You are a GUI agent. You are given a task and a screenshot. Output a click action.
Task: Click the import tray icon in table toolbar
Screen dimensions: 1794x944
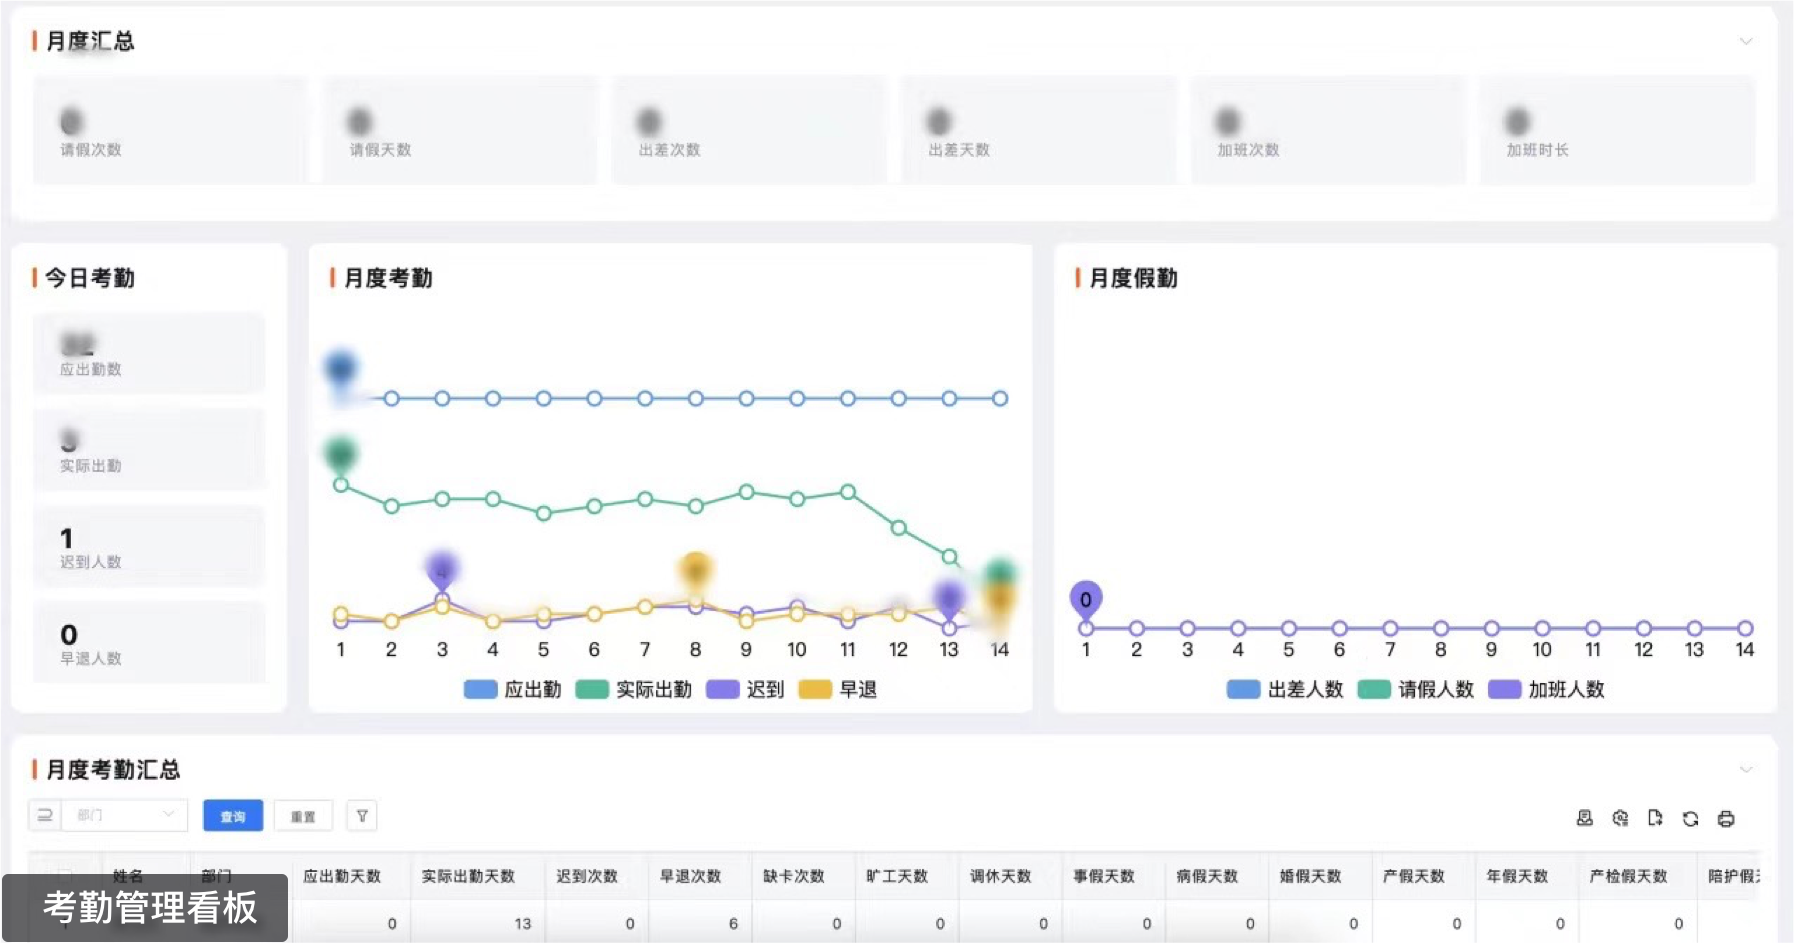[1584, 818]
